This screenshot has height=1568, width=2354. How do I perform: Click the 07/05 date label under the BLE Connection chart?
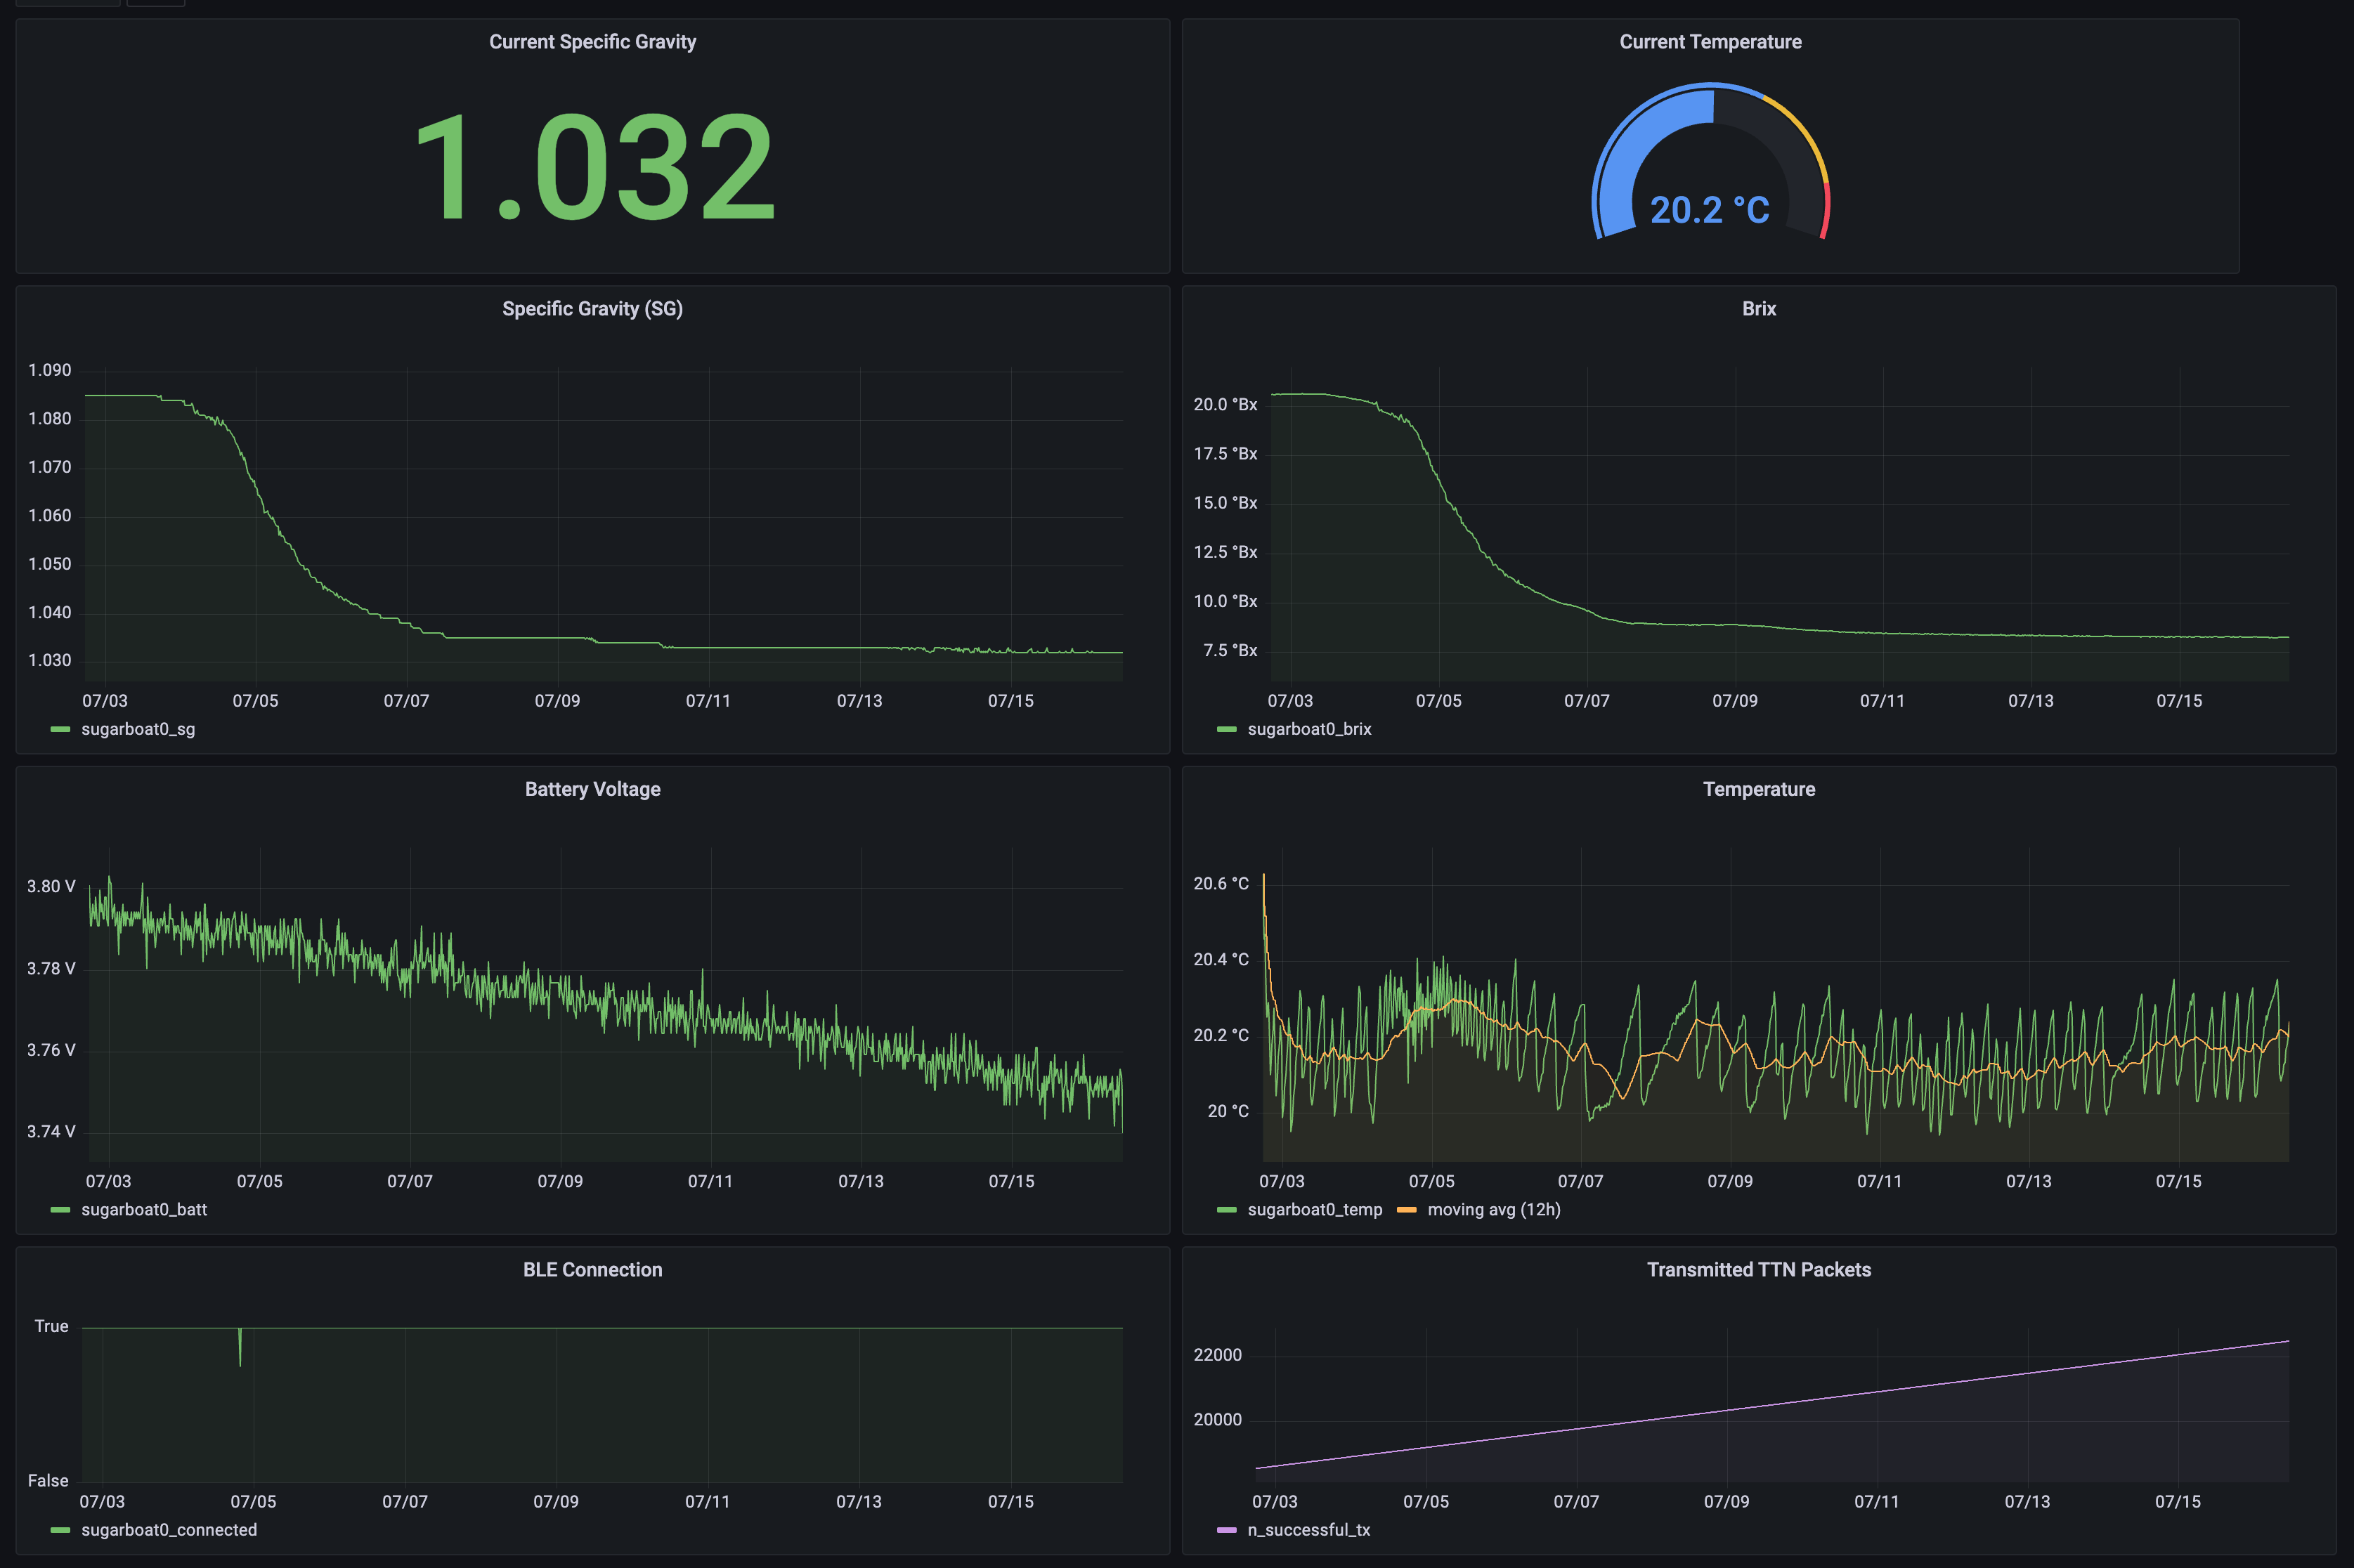click(253, 1501)
